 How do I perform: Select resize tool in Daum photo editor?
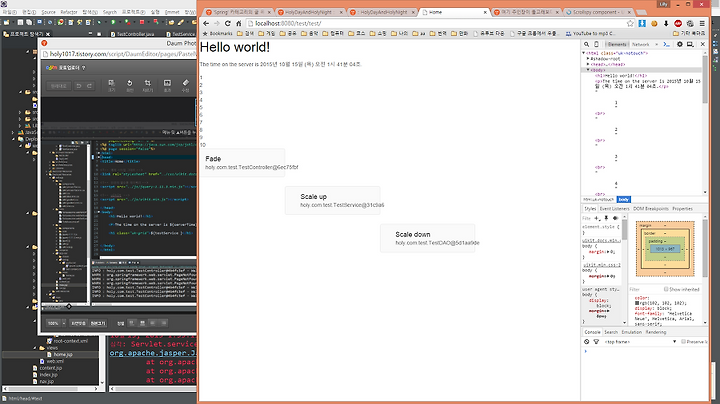point(111,85)
